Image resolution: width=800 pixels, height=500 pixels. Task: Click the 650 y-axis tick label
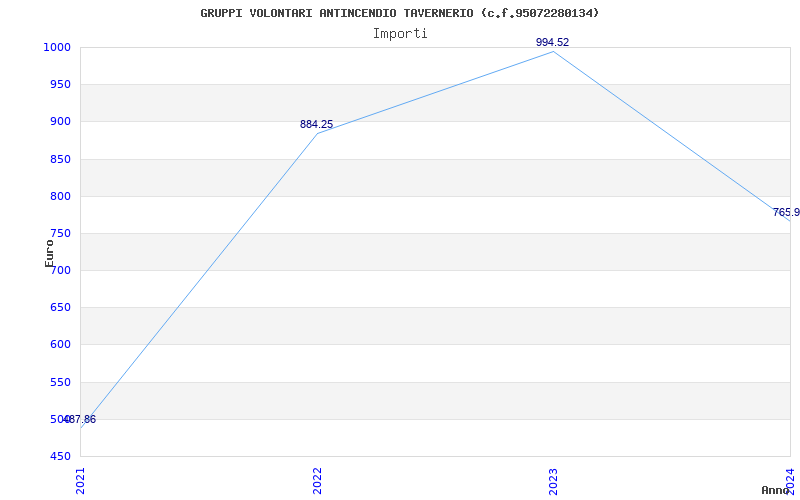[x=59, y=308]
